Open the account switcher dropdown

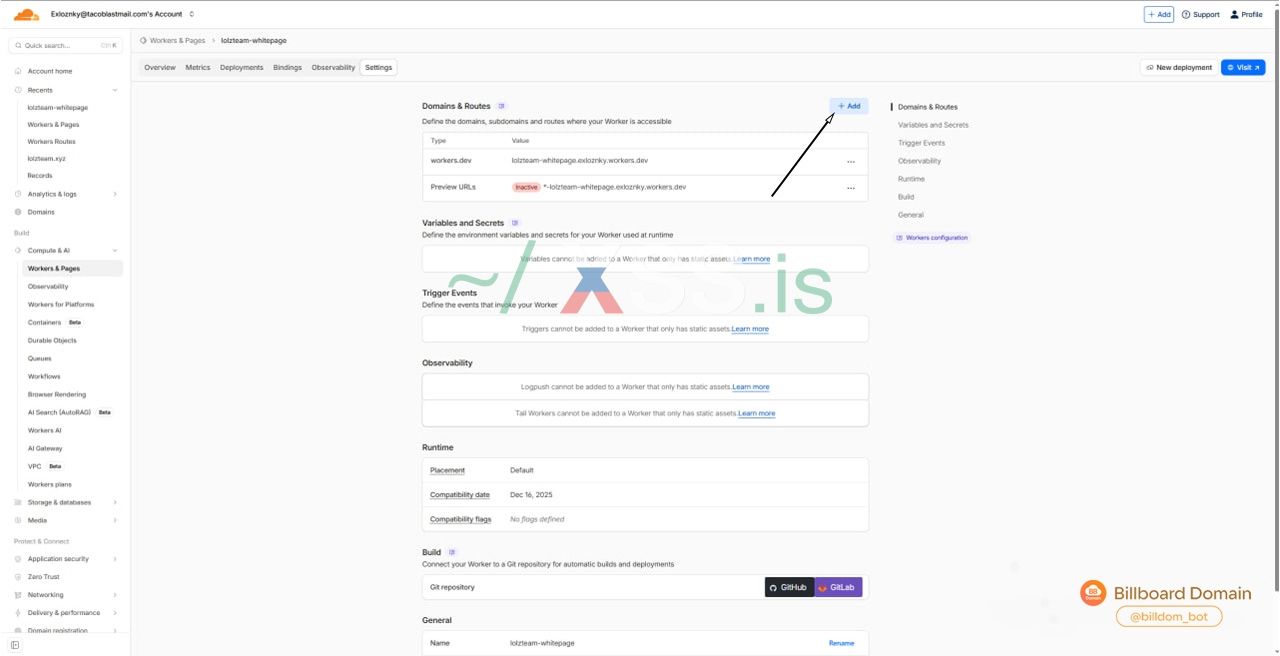pyautogui.click(x=191, y=14)
